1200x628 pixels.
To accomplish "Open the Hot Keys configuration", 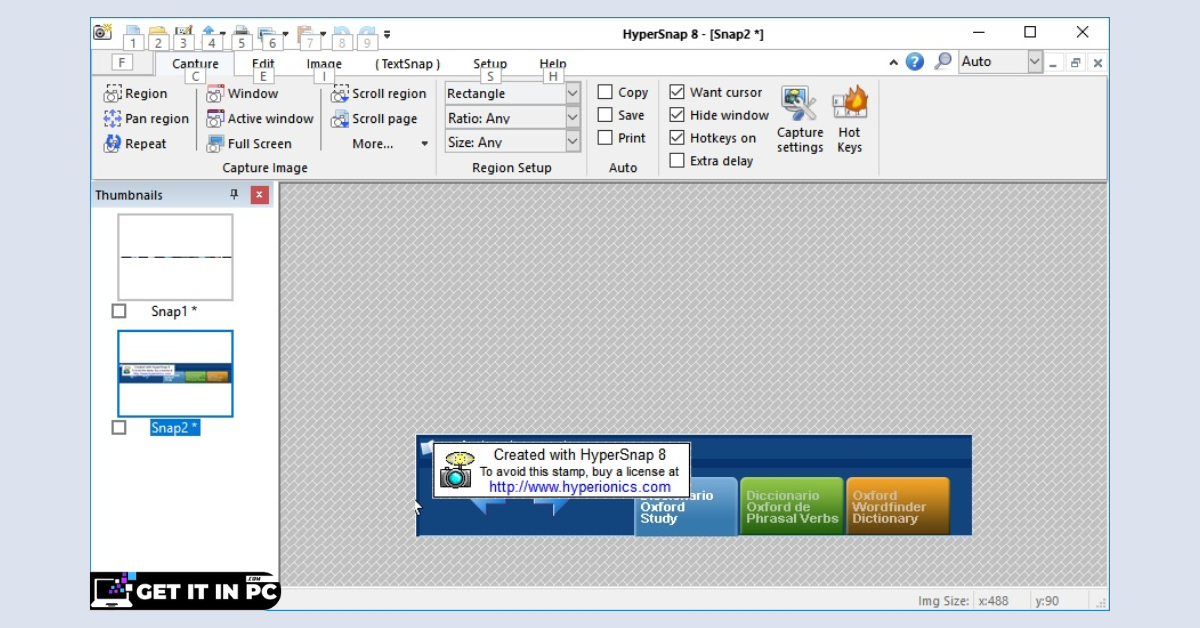I will tap(849, 119).
